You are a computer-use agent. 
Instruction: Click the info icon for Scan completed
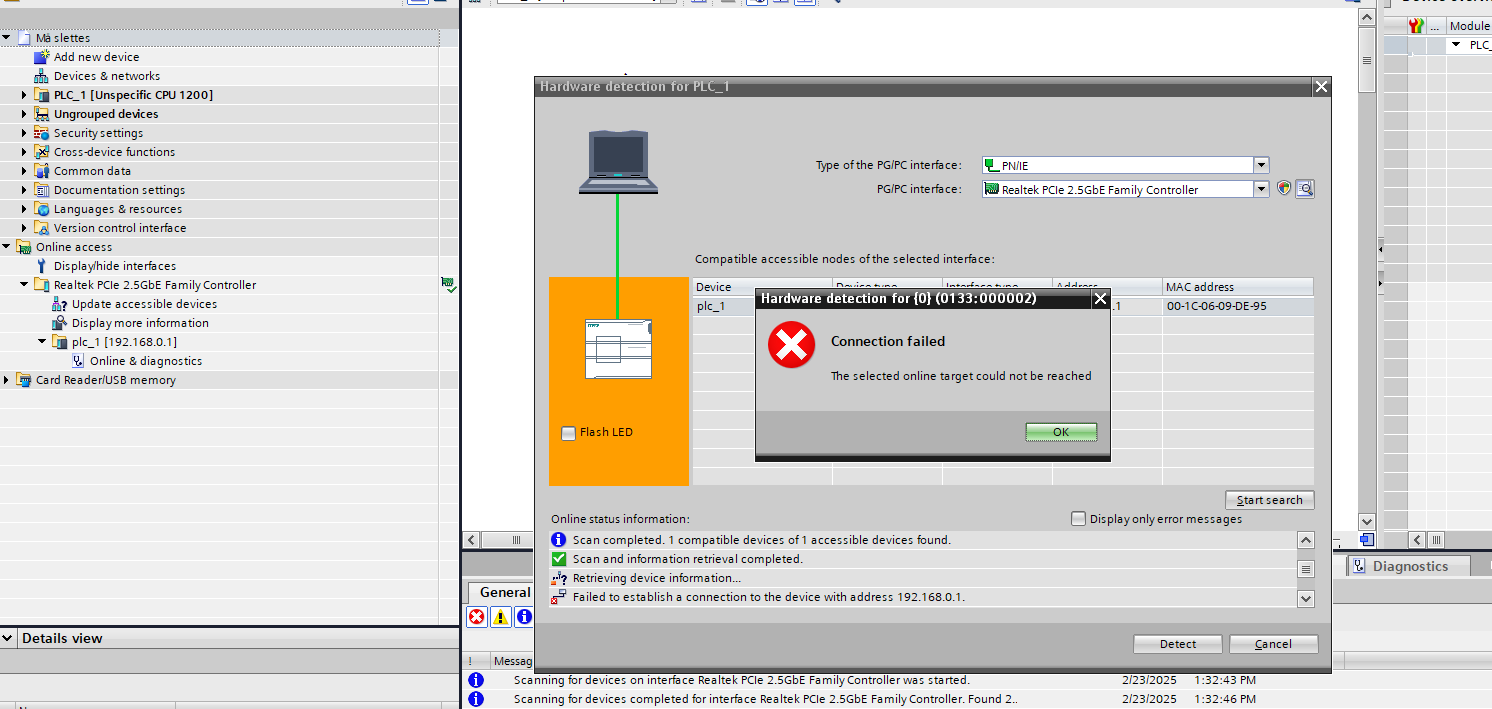(x=559, y=540)
